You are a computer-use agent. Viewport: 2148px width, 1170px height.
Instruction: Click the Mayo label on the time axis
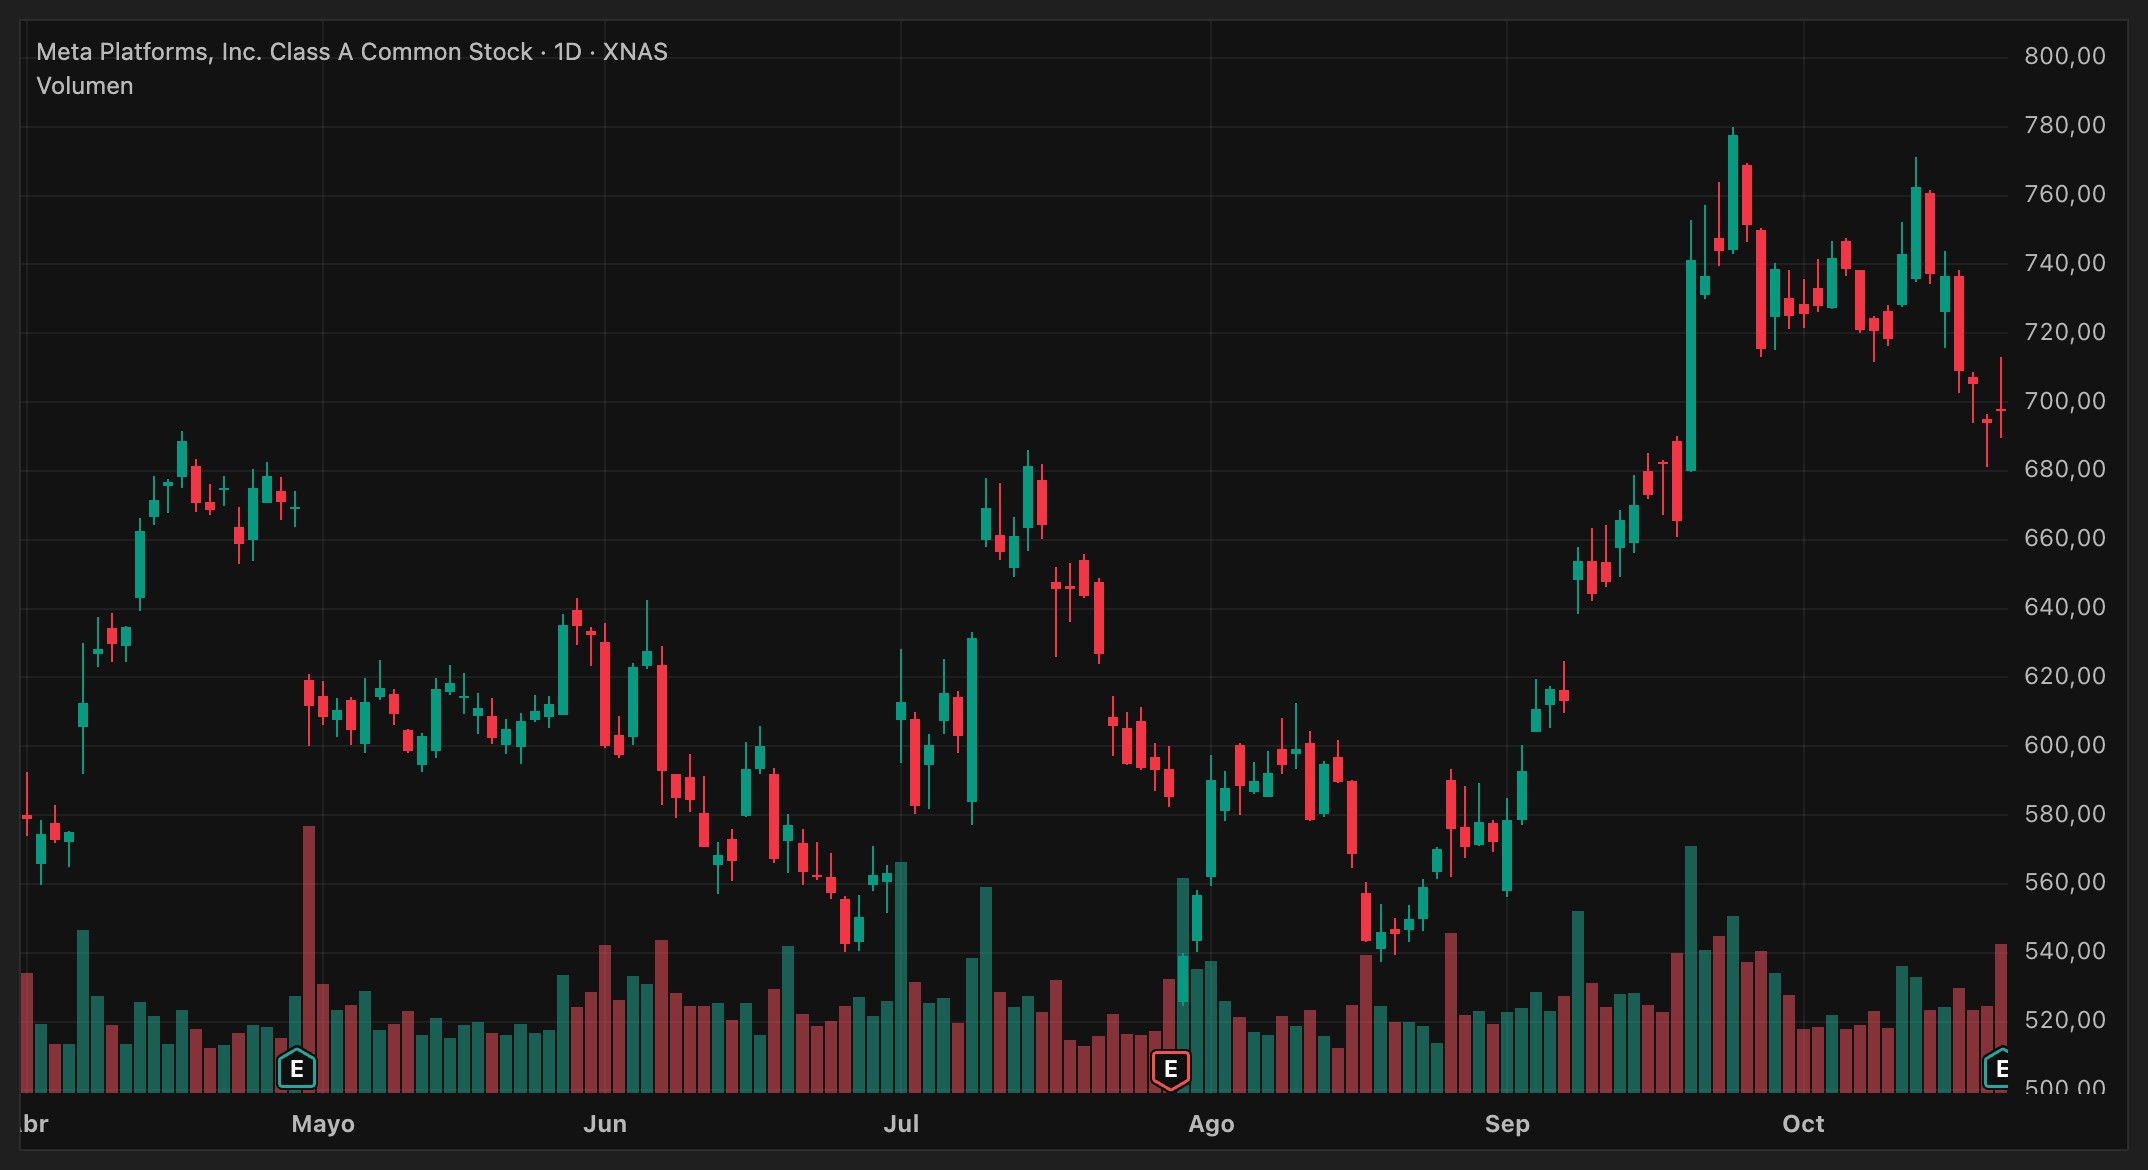[x=323, y=1125]
